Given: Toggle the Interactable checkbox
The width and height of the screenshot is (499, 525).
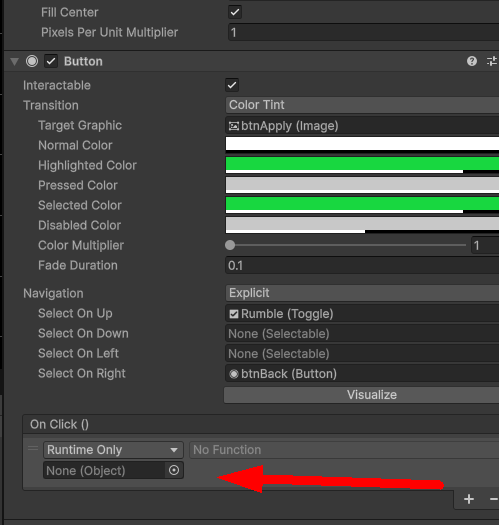Looking at the screenshot, I should point(232,85).
